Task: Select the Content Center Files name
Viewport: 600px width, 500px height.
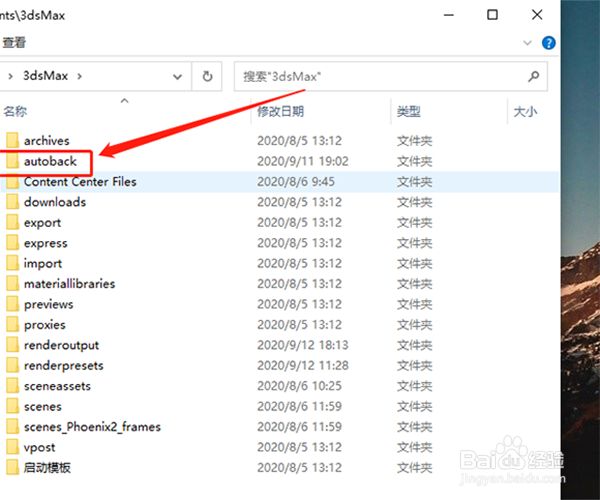Action: [x=80, y=182]
